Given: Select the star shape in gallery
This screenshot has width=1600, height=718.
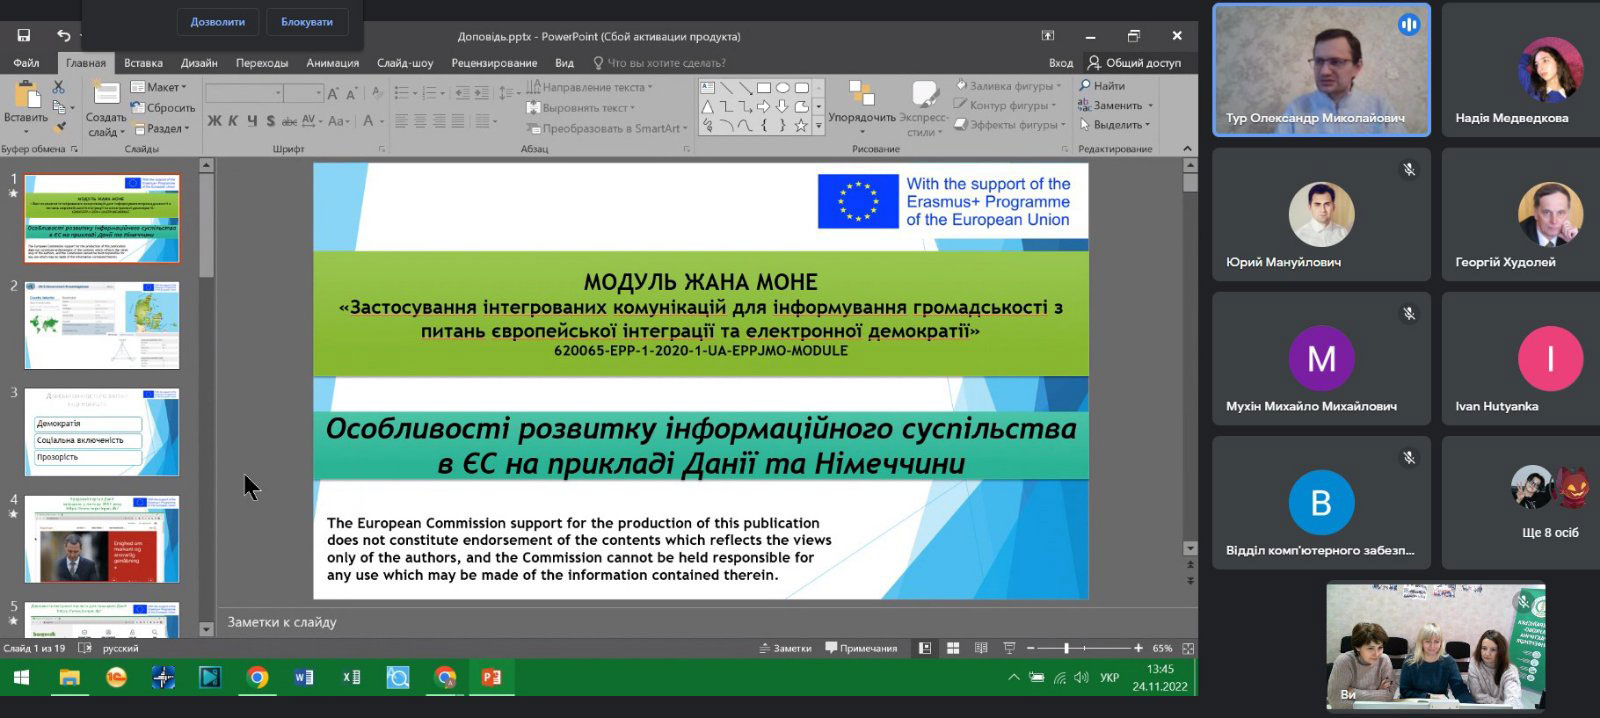Looking at the screenshot, I should (801, 125).
